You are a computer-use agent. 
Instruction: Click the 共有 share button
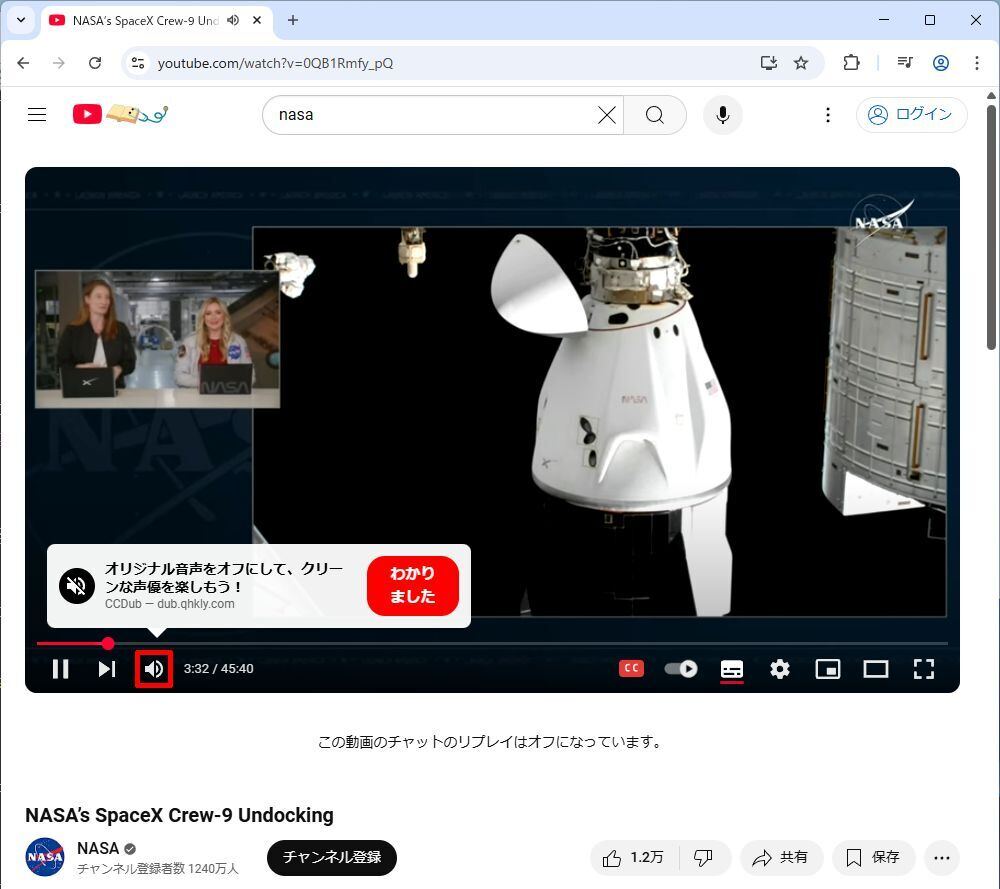781,858
